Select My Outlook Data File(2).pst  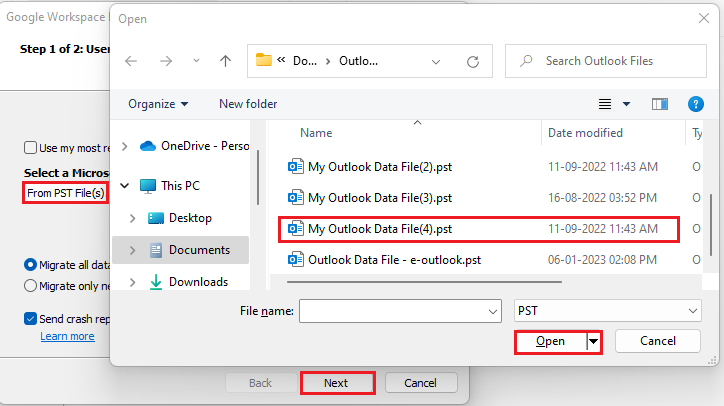coord(380,167)
